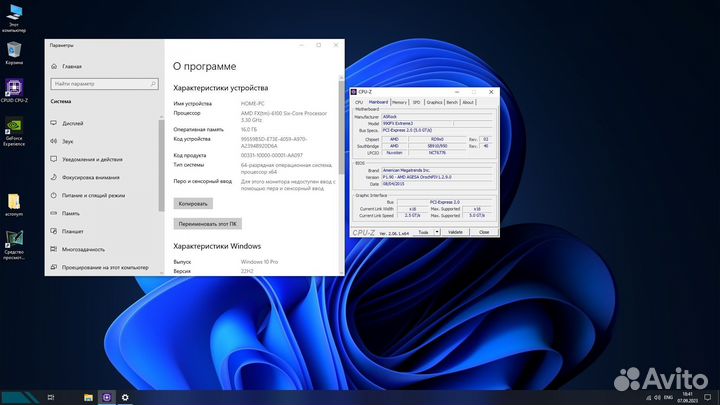Click the clock and date in the taskbar
The height and width of the screenshot is (405, 720).
(687, 397)
